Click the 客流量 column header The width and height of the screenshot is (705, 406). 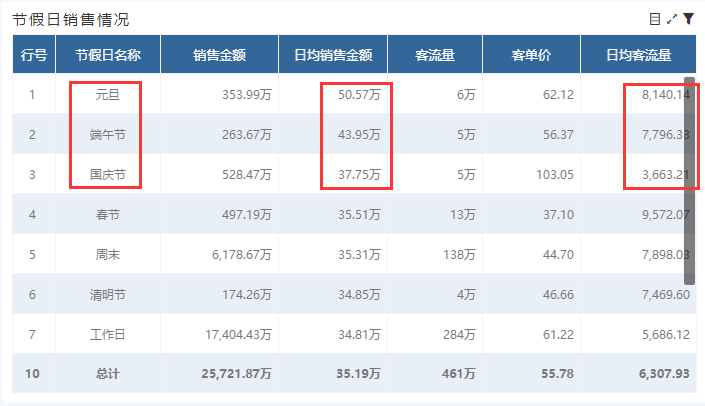click(435, 55)
